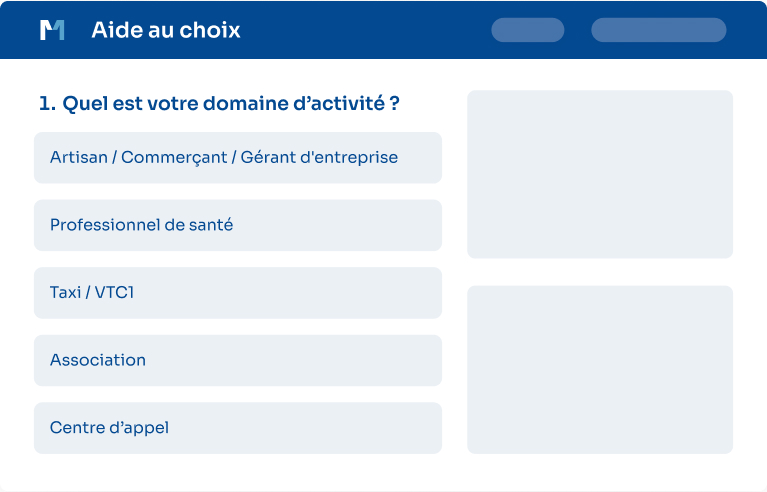767x492 pixels.
Task: Click the word Artisan in the first choice
Action: click(x=79, y=157)
